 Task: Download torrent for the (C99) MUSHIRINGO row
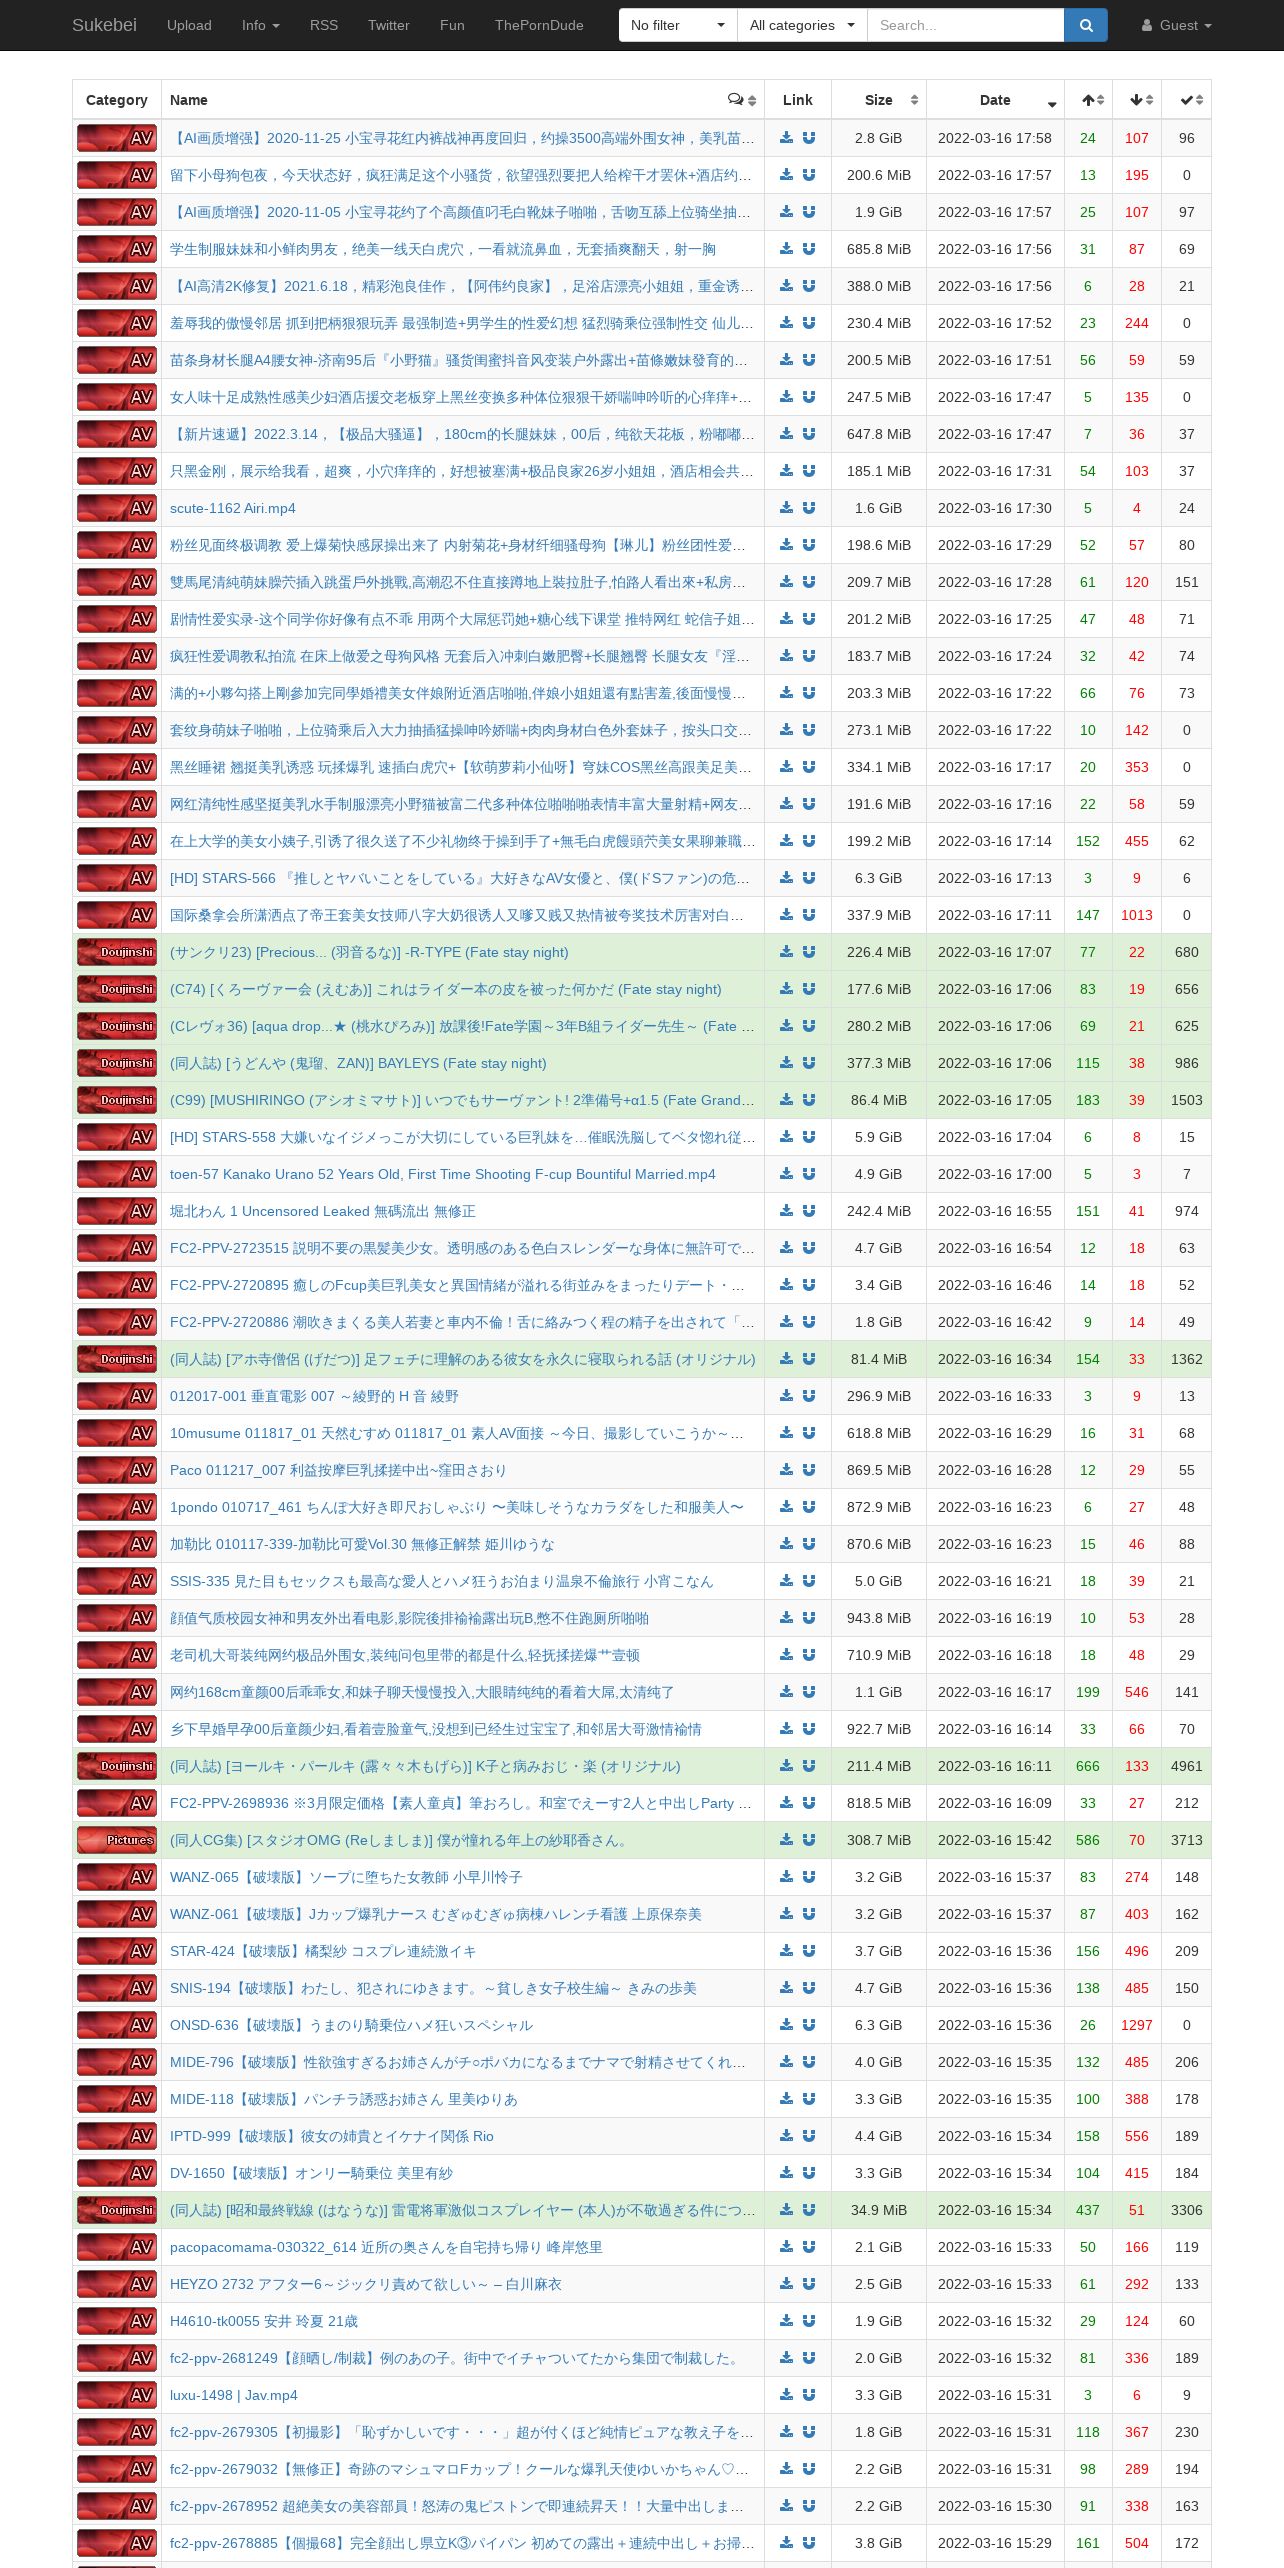tap(786, 1100)
